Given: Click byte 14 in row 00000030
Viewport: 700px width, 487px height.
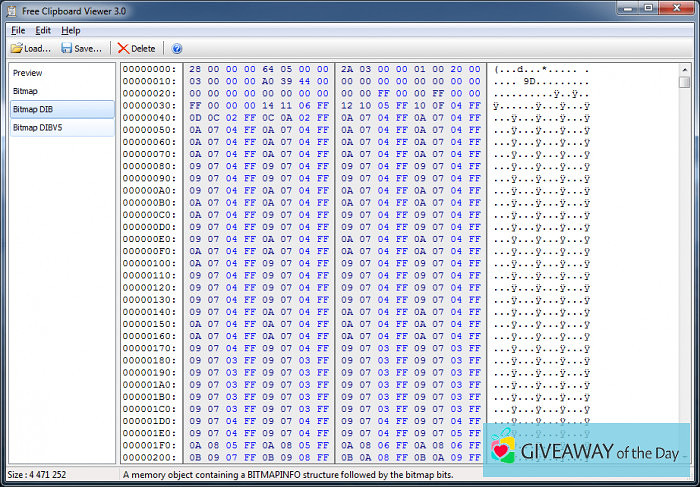Looking at the screenshot, I should click(x=268, y=106).
